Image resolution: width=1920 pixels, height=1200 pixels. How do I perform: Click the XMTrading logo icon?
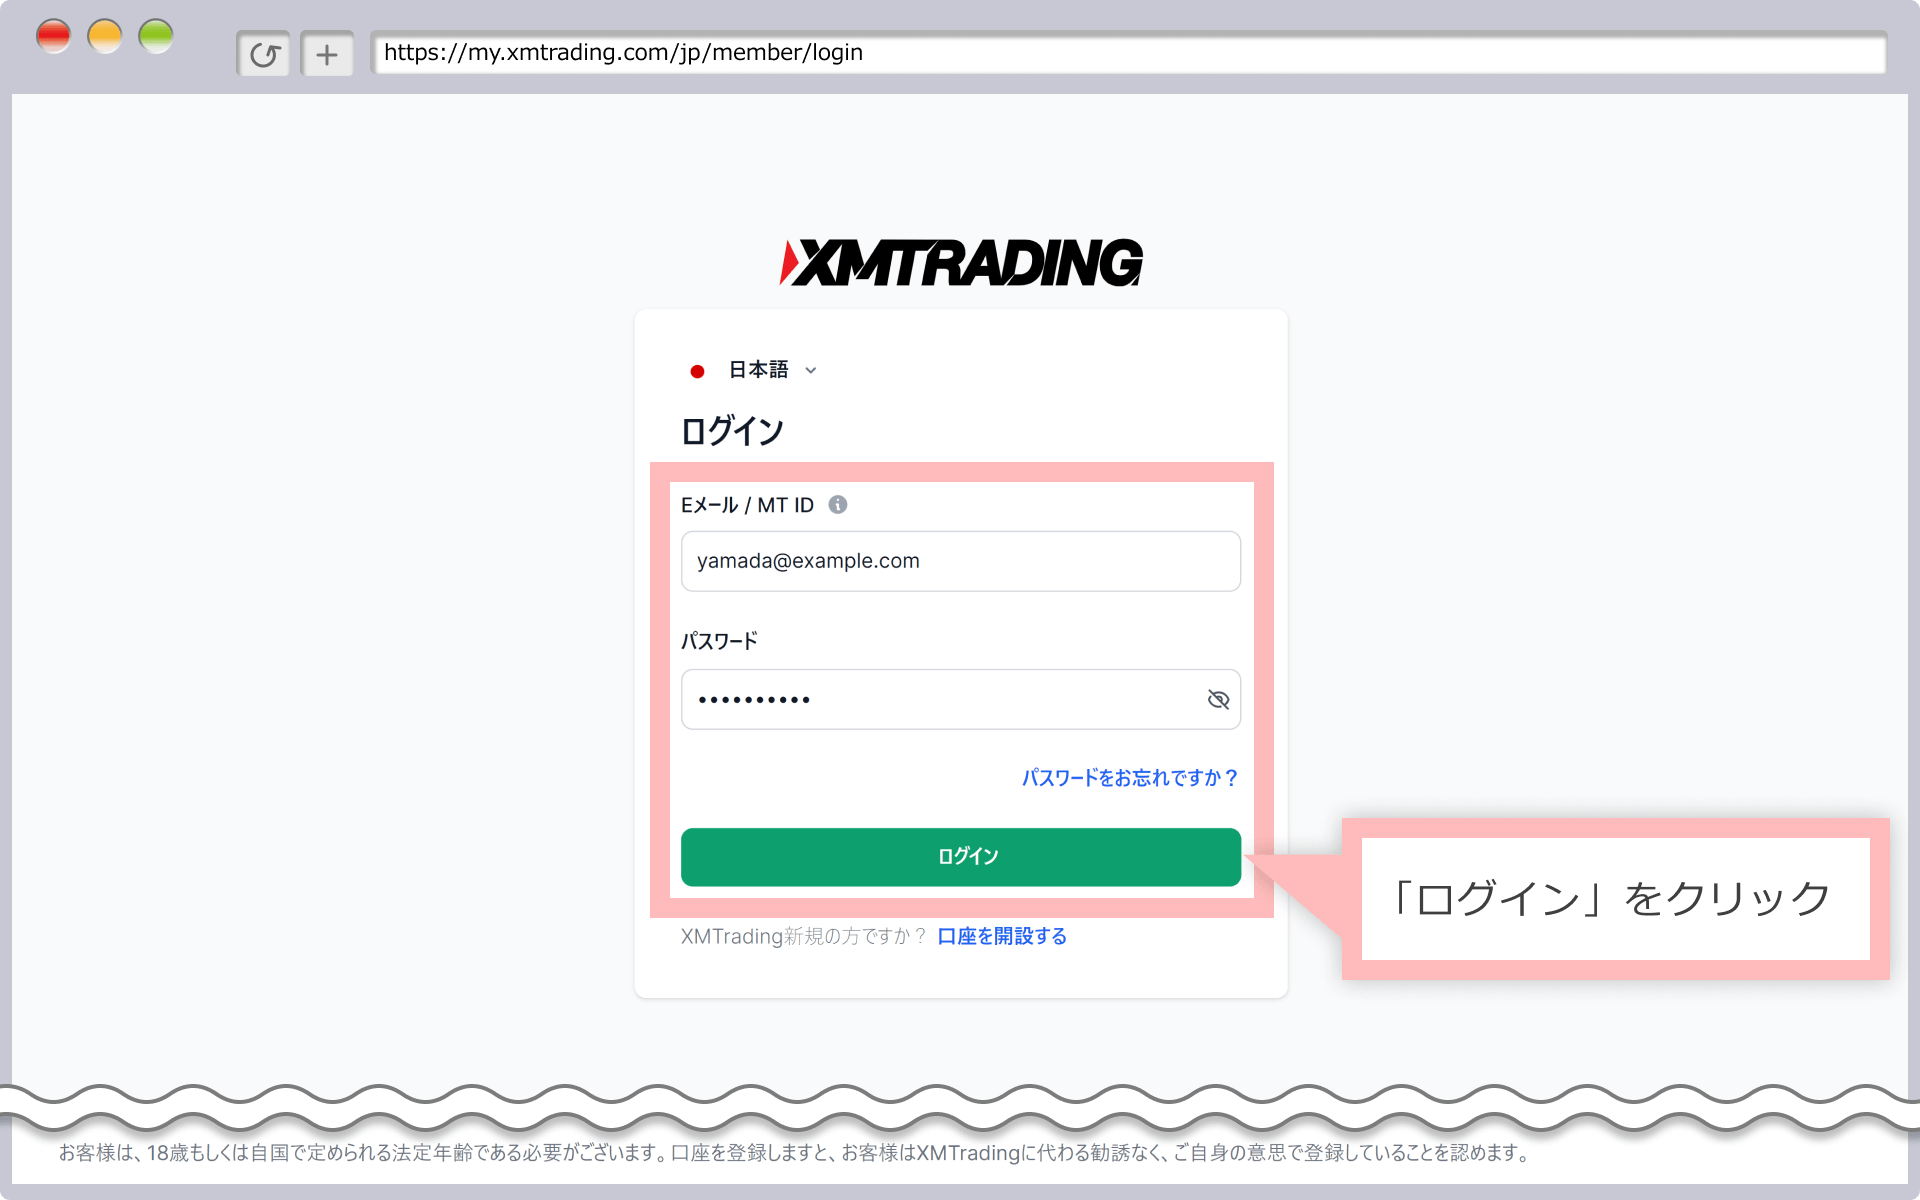click(959, 260)
